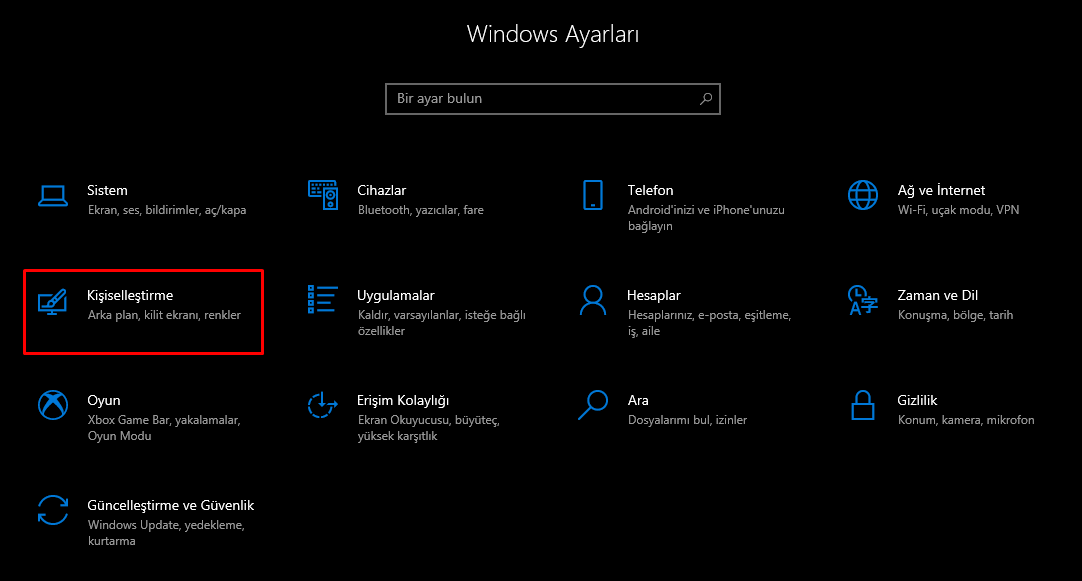Click the Hesaplar person icon
This screenshot has height=581, width=1082.
click(x=593, y=300)
